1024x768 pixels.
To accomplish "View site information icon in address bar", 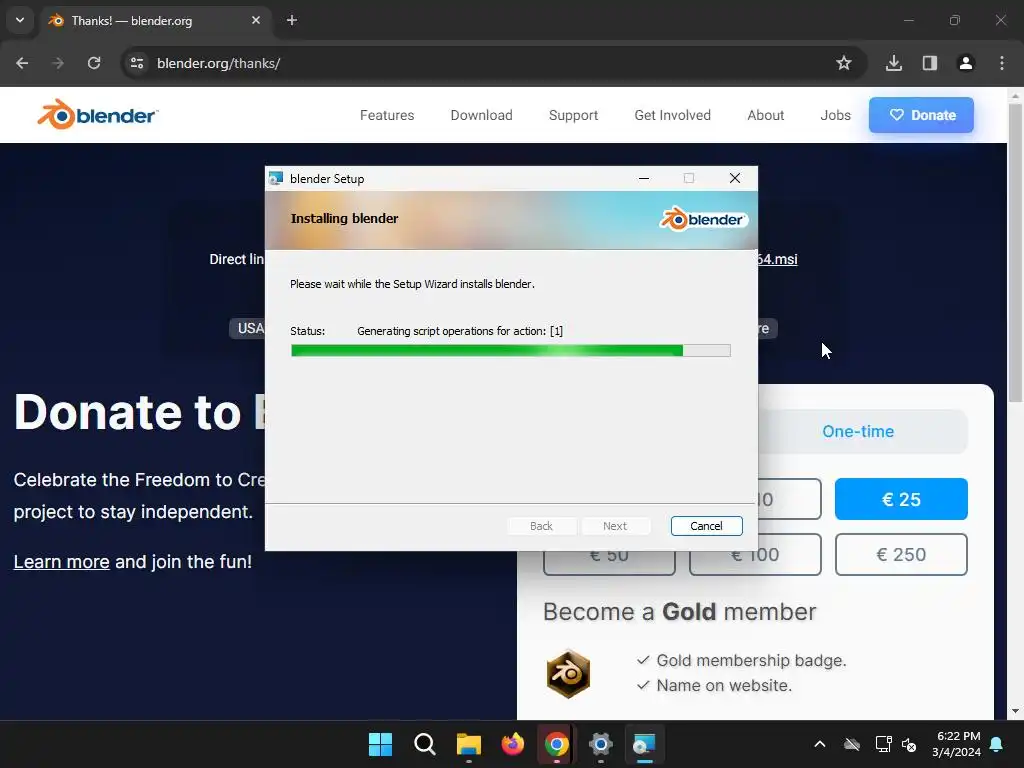I will (137, 63).
